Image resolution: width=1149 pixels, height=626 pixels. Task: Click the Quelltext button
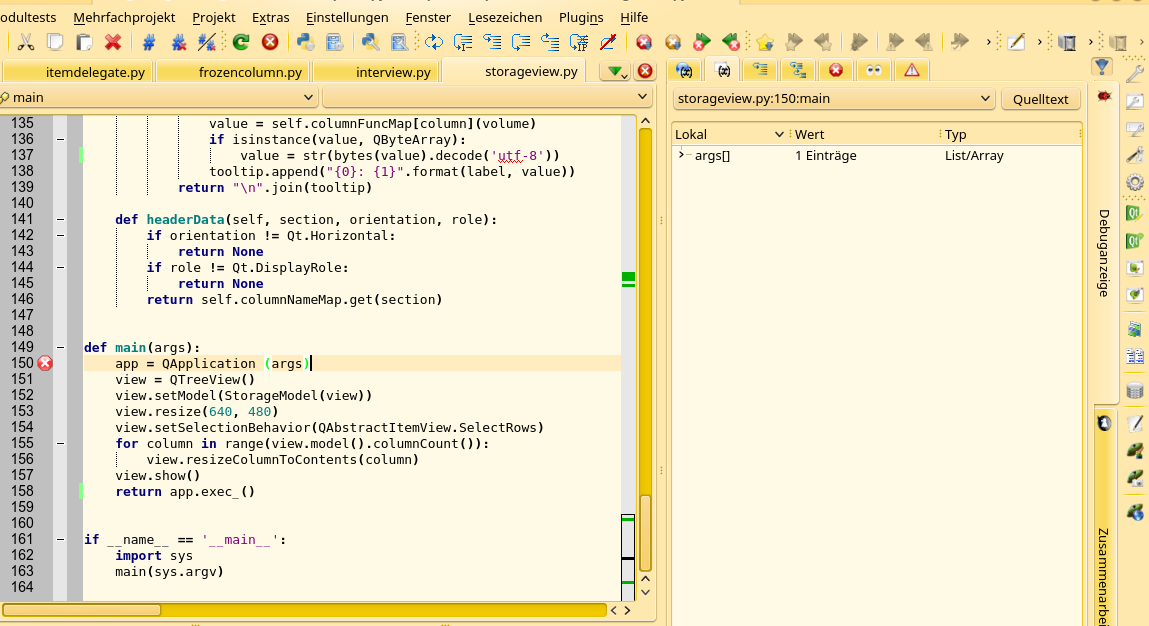coord(1041,99)
